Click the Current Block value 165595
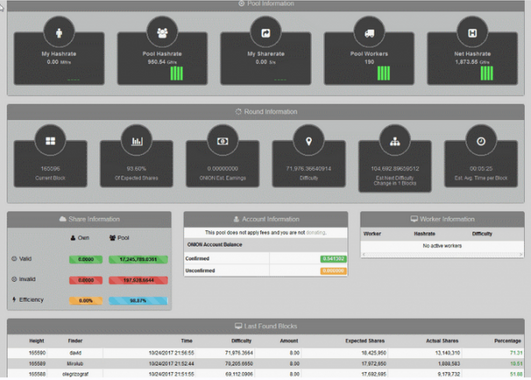The image size is (531, 380). pos(50,169)
